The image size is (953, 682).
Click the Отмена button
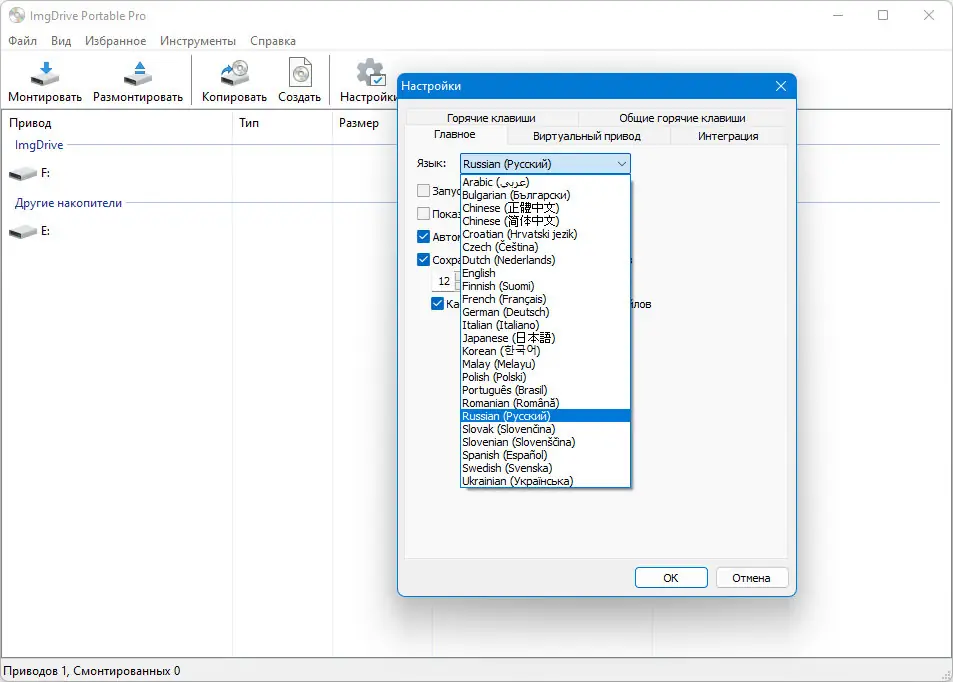751,578
